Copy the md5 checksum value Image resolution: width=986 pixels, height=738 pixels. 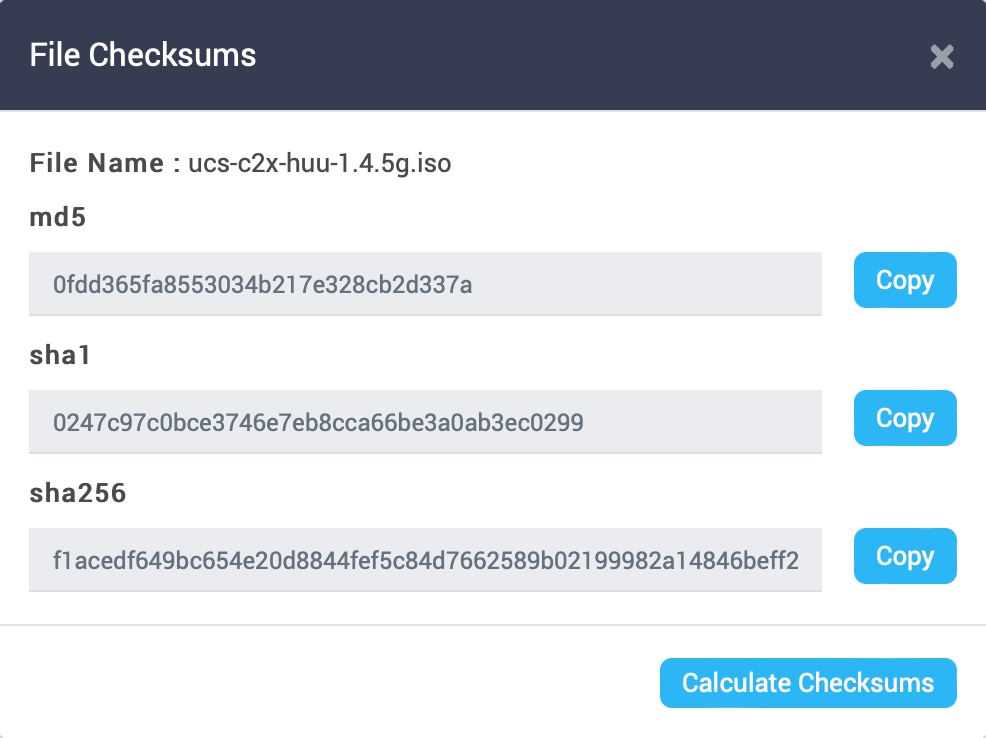[905, 281]
